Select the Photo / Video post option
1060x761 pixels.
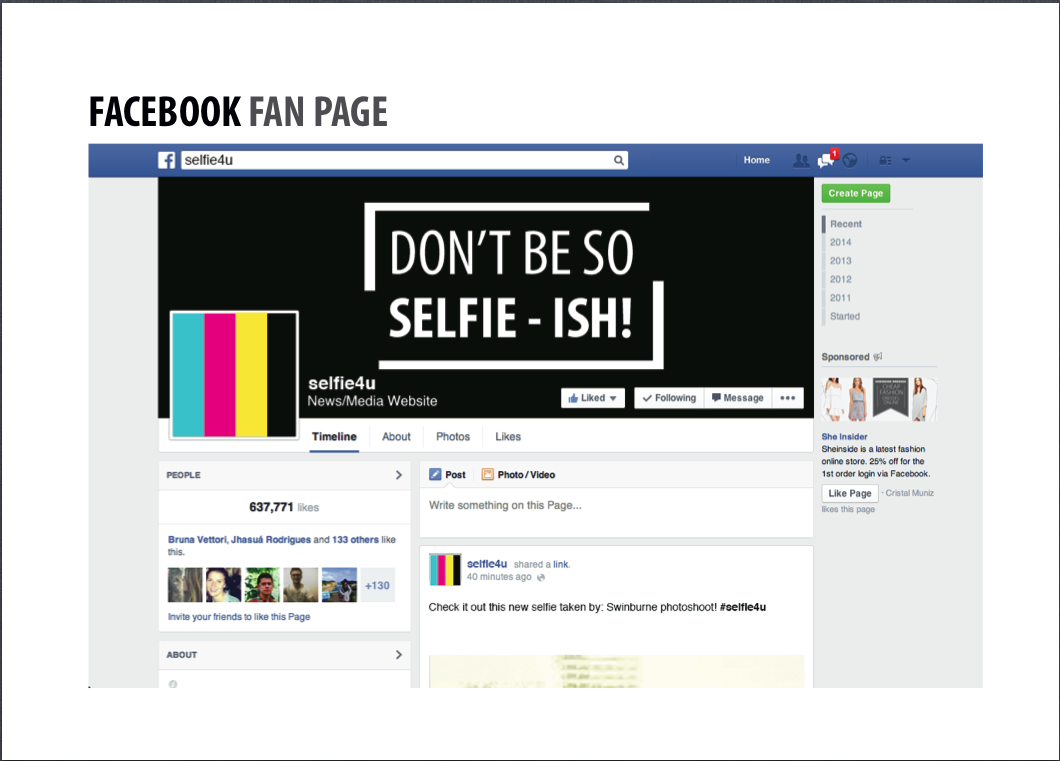(x=518, y=475)
